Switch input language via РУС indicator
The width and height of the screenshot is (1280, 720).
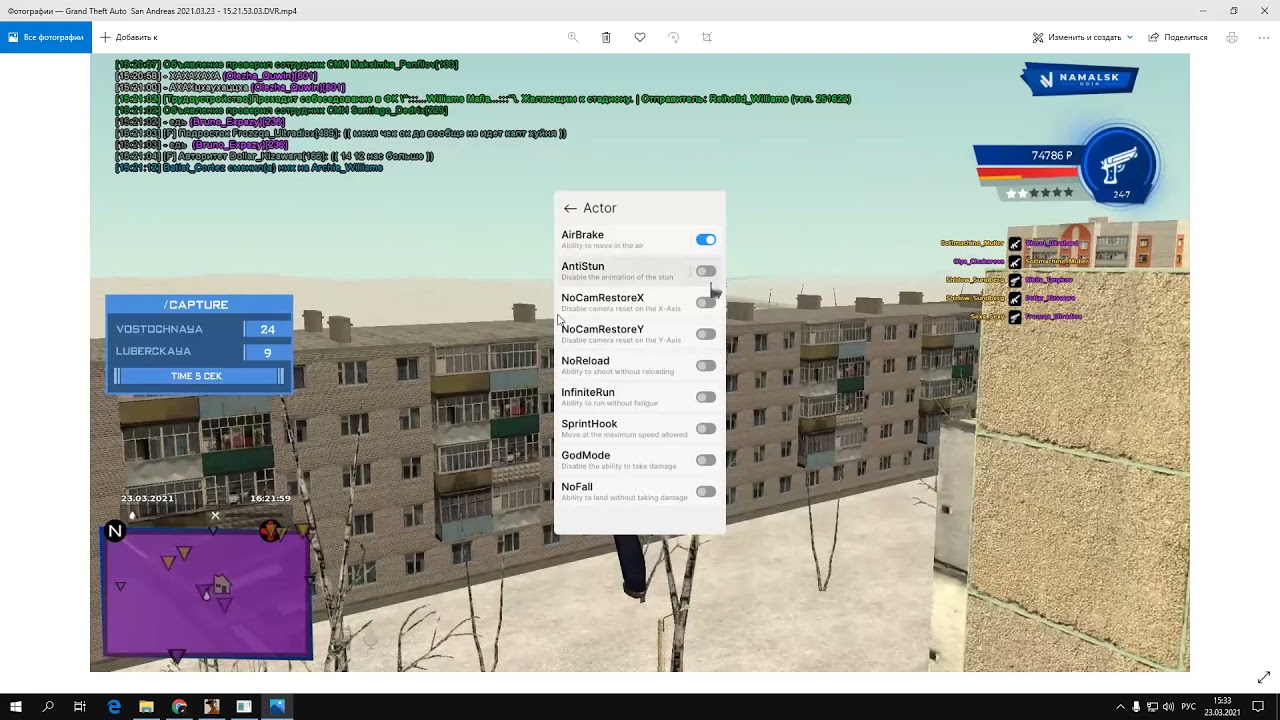(1189, 707)
